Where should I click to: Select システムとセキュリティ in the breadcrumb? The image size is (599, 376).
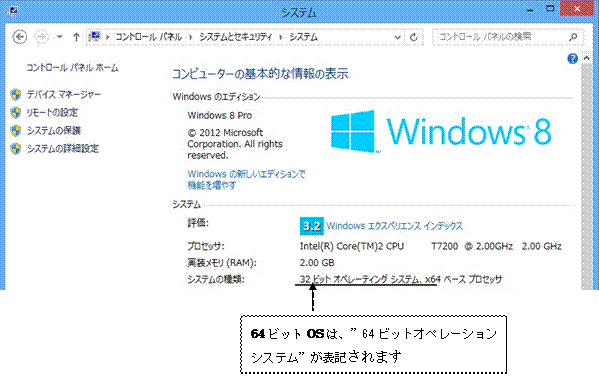(236, 37)
